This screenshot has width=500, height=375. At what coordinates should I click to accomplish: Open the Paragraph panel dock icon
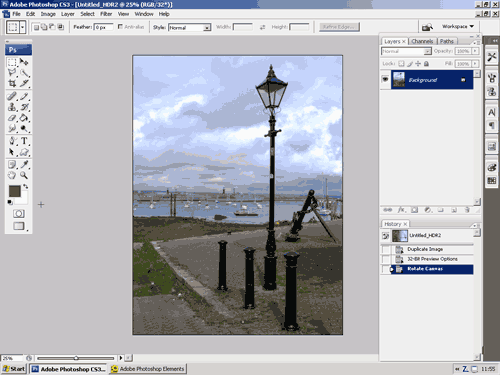492,126
